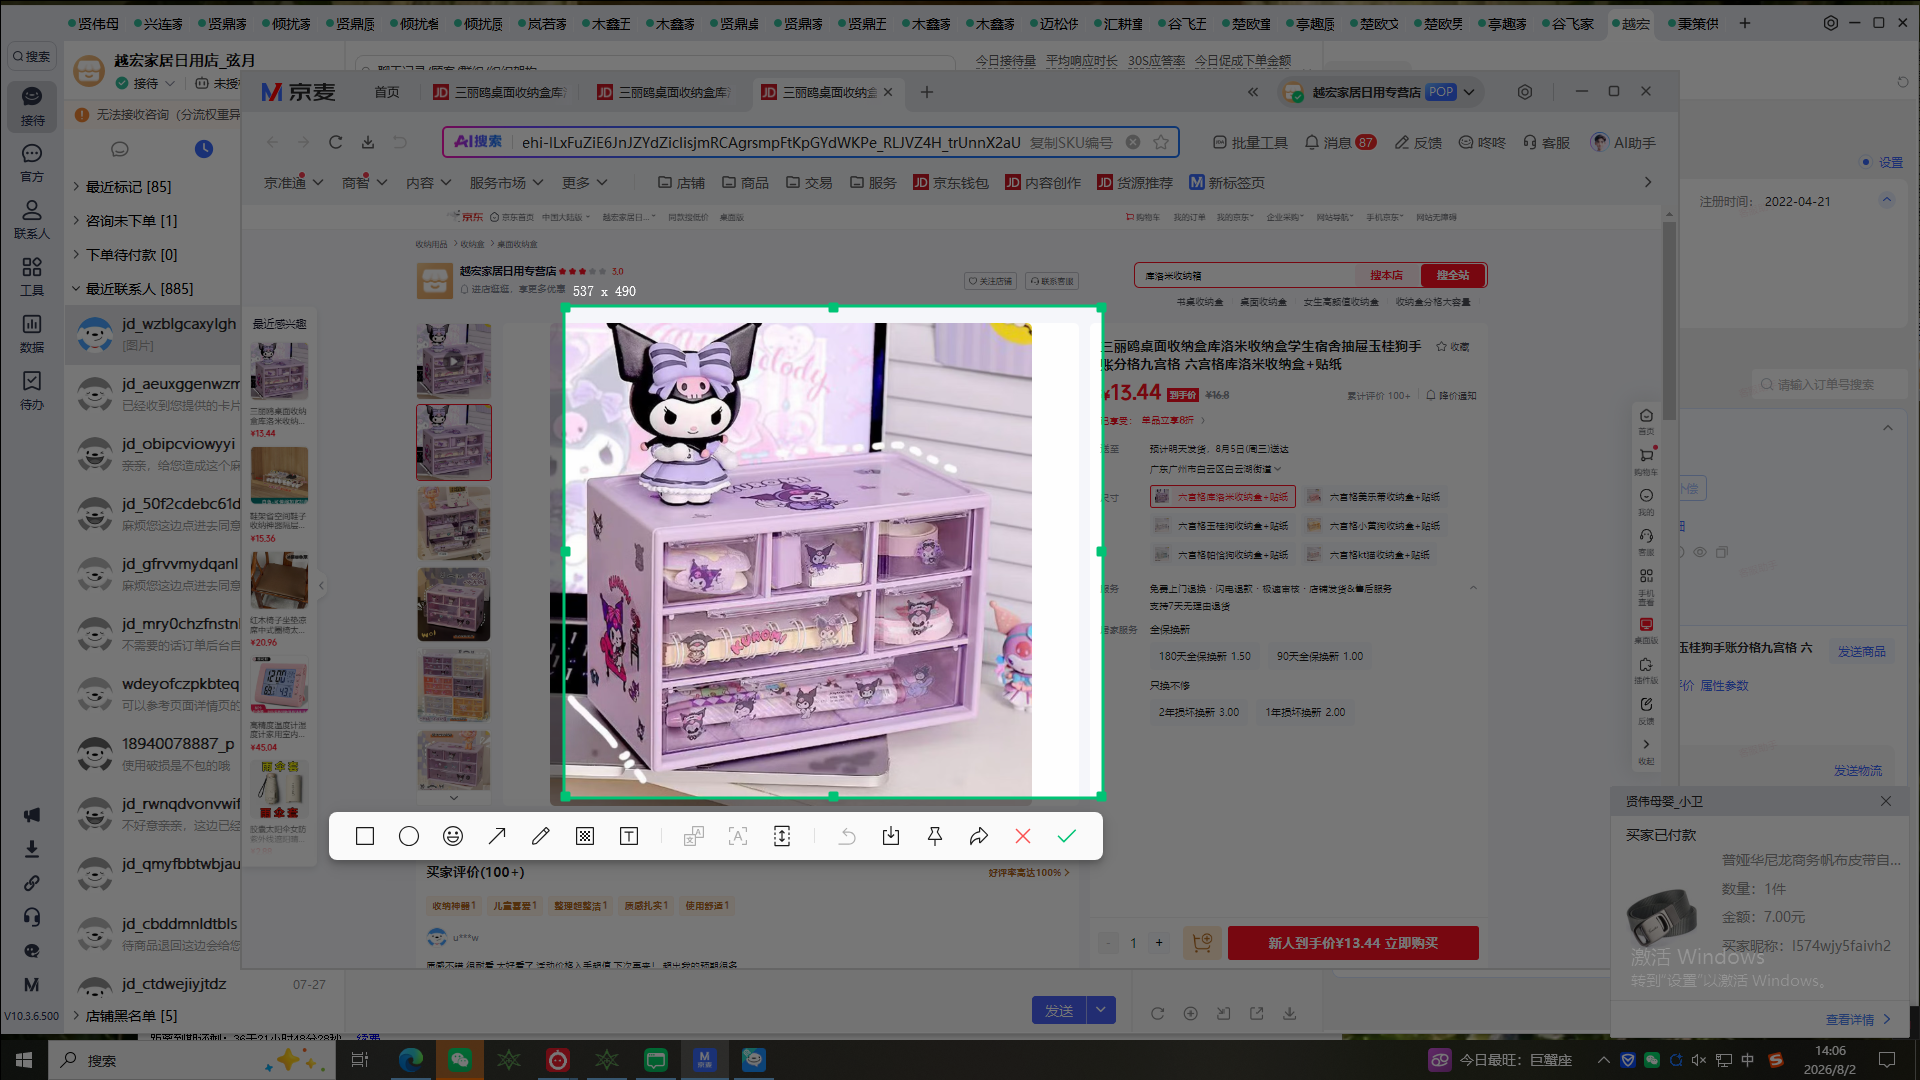The height and width of the screenshot is (1080, 1920).
Task: Open the 货源推荐 bookmark
Action: pos(1135,183)
